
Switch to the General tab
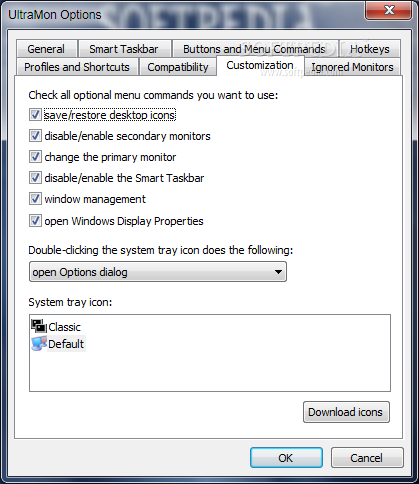pyautogui.click(x=46, y=49)
